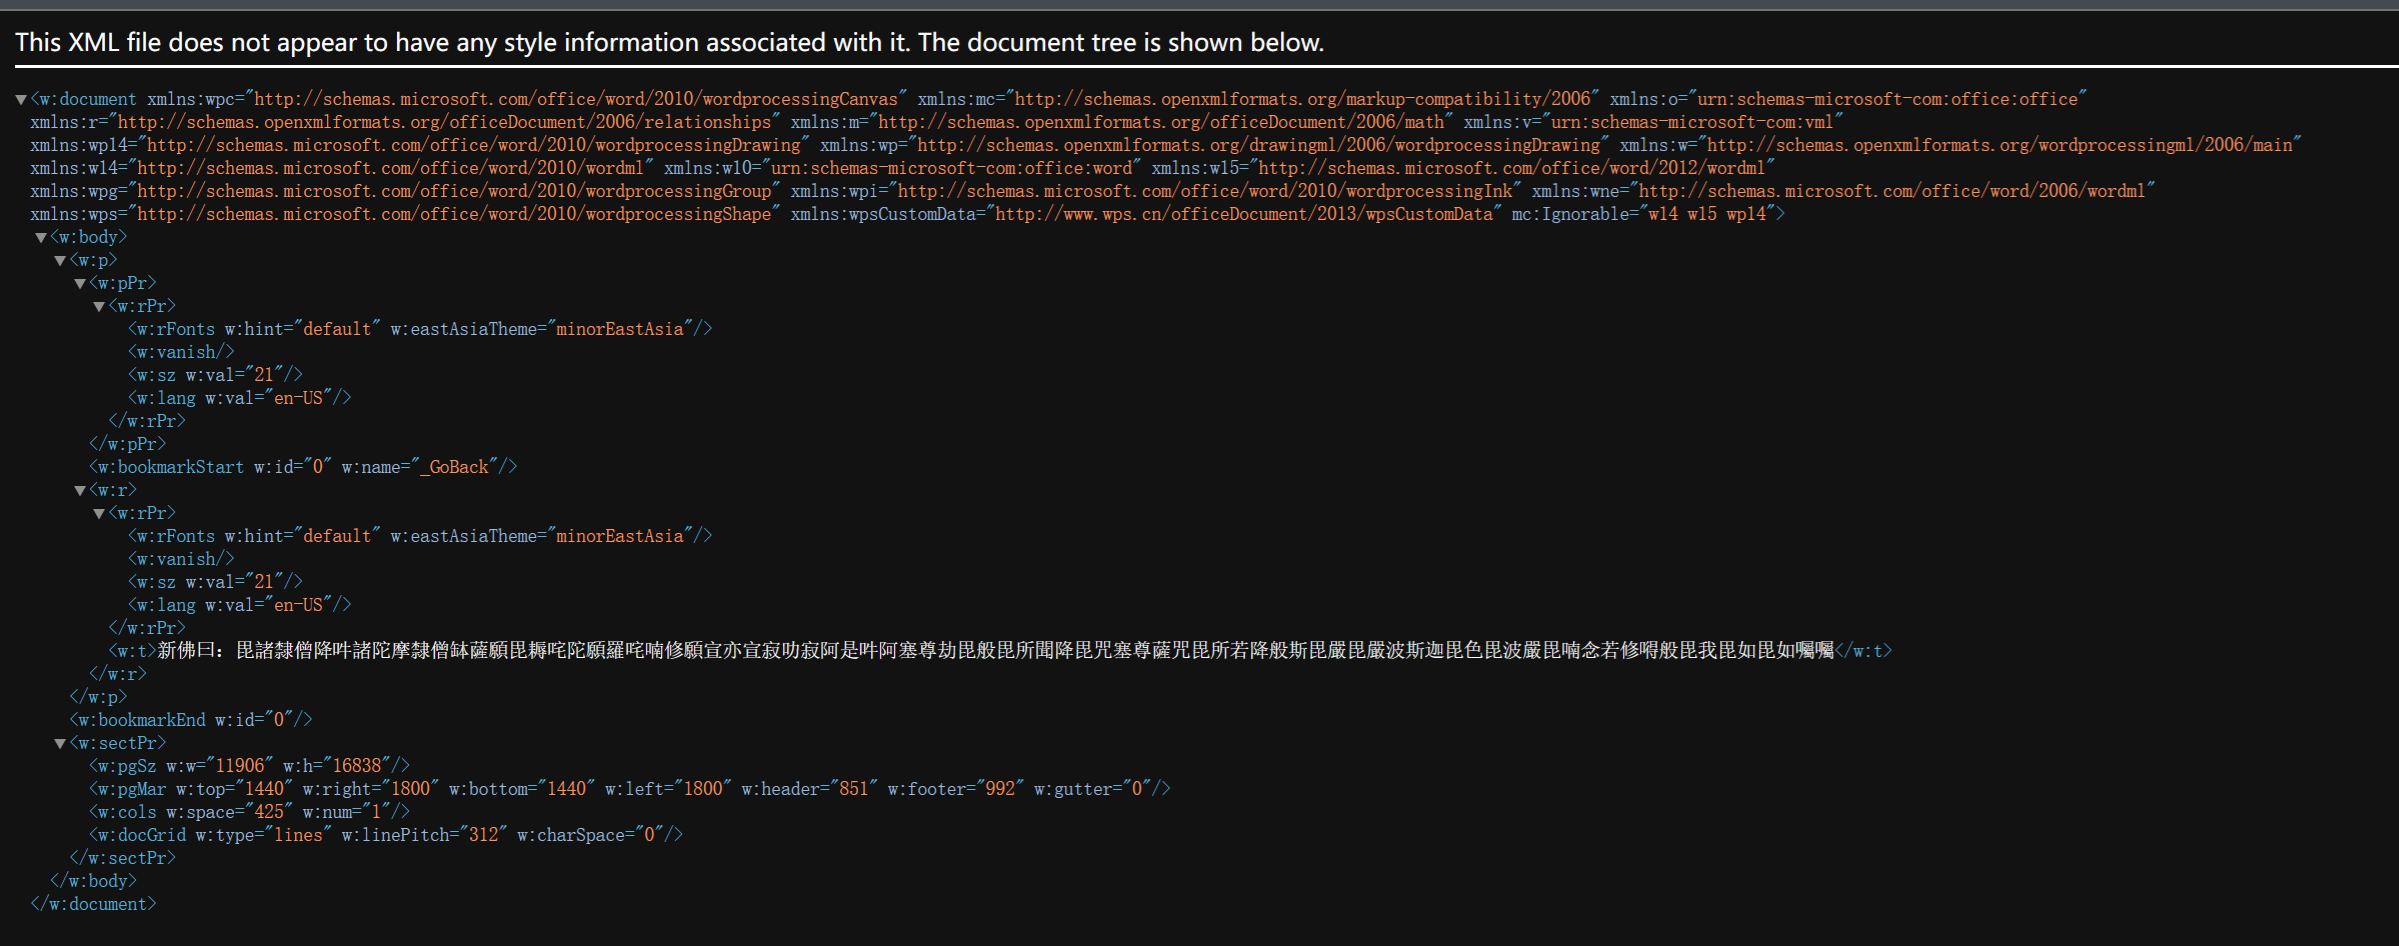The width and height of the screenshot is (2399, 946).
Task: Collapse the w:body element
Action: (x=41, y=238)
